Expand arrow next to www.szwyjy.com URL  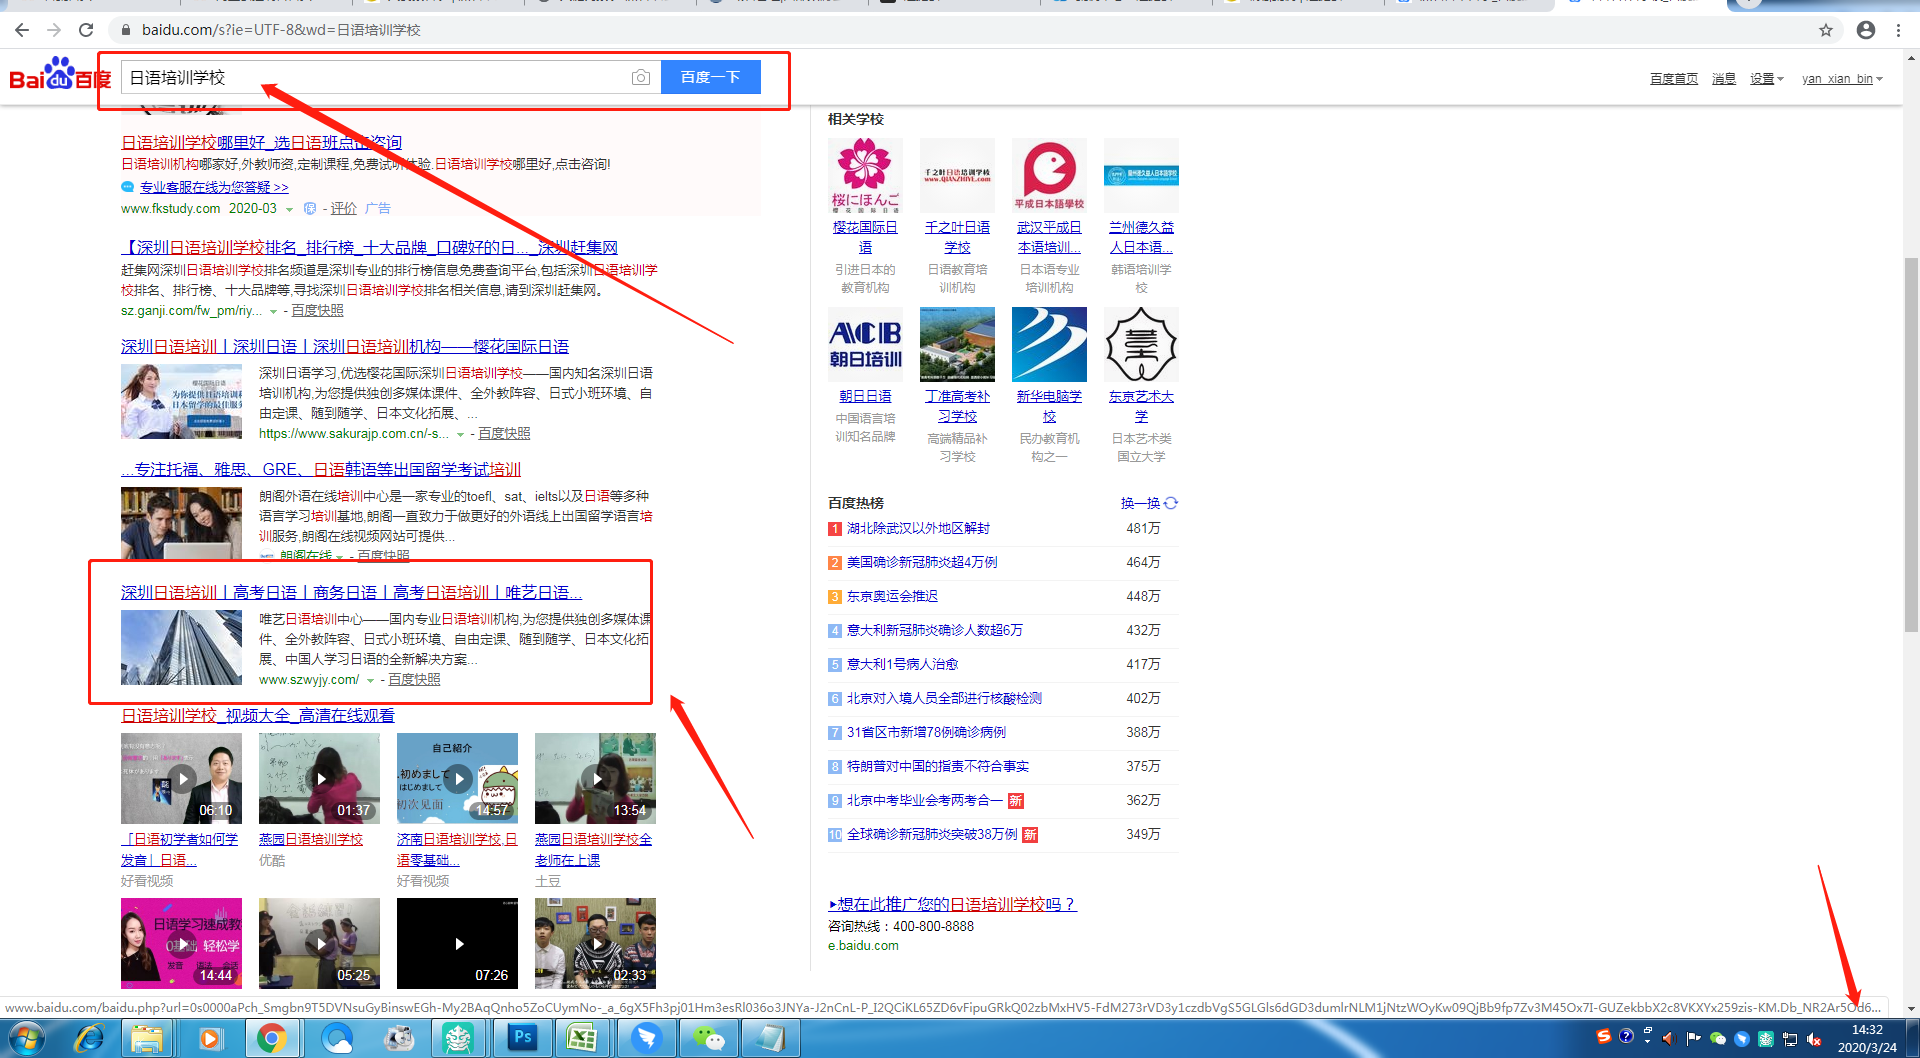[370, 681]
